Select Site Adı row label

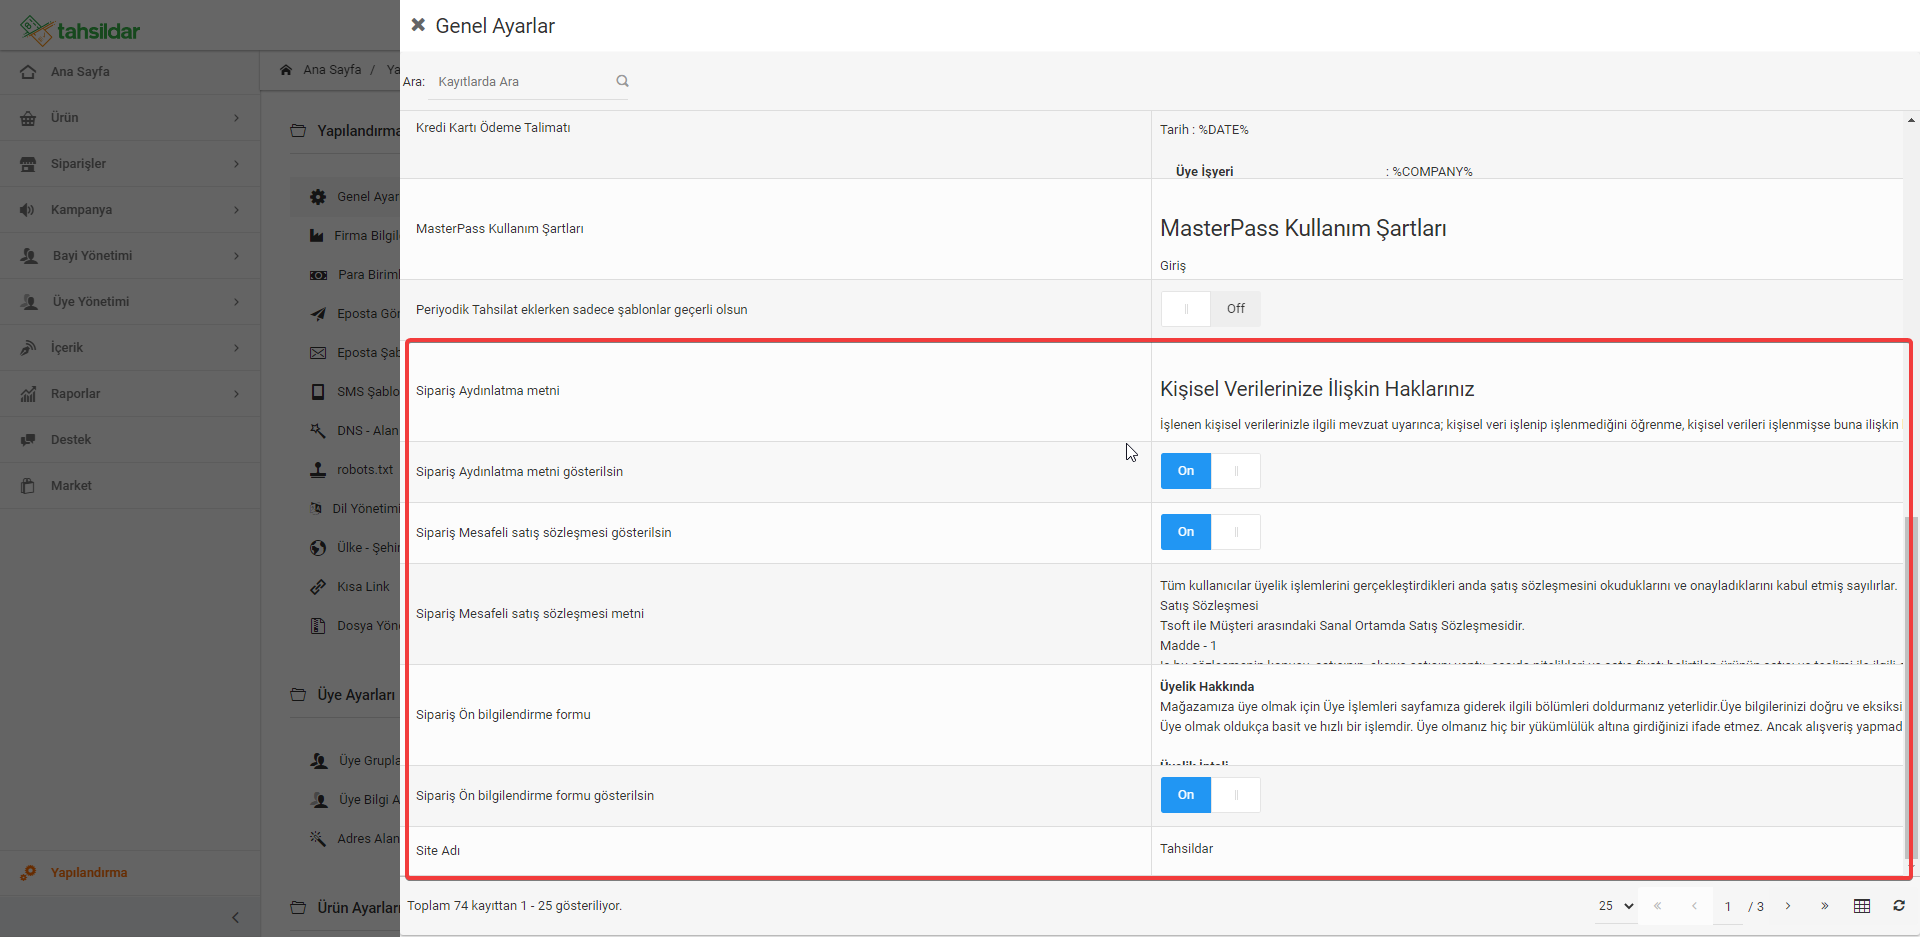pos(438,851)
